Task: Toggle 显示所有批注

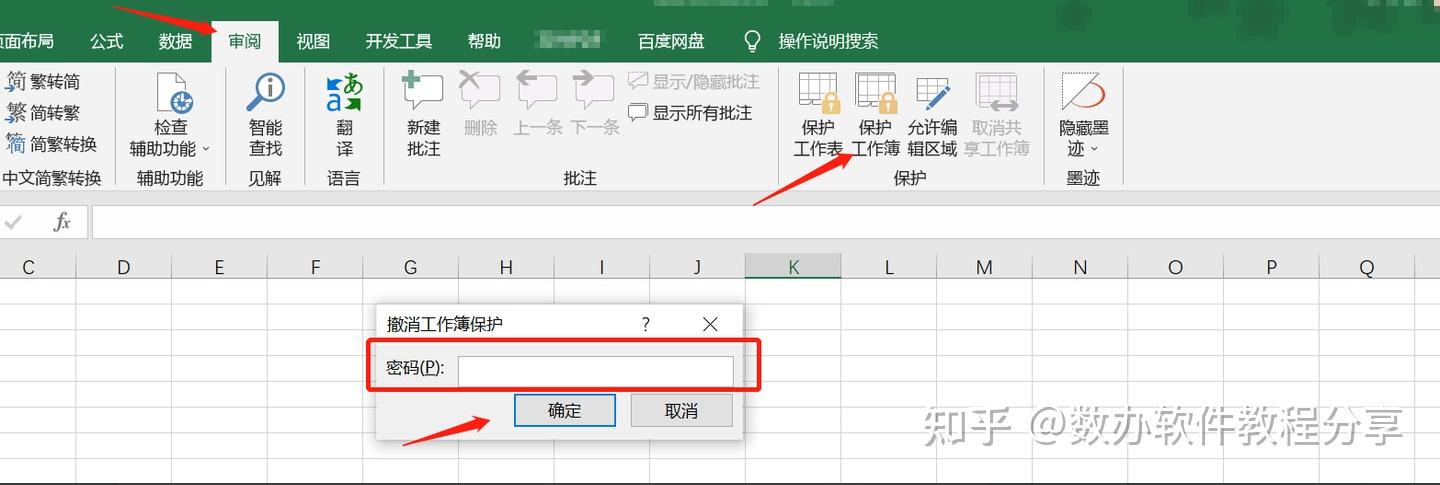Action: click(x=690, y=113)
